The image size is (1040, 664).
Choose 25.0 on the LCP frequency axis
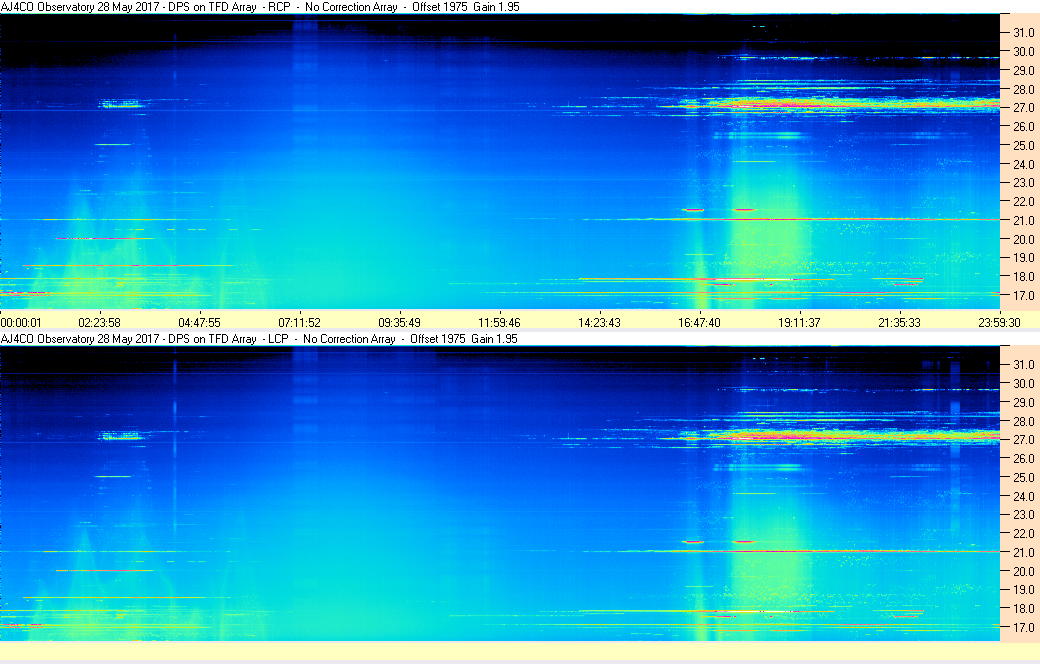point(1023,478)
